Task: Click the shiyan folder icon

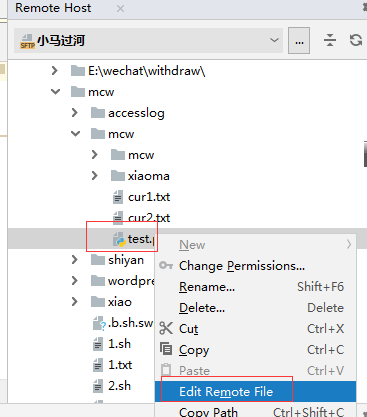Action: click(x=98, y=260)
